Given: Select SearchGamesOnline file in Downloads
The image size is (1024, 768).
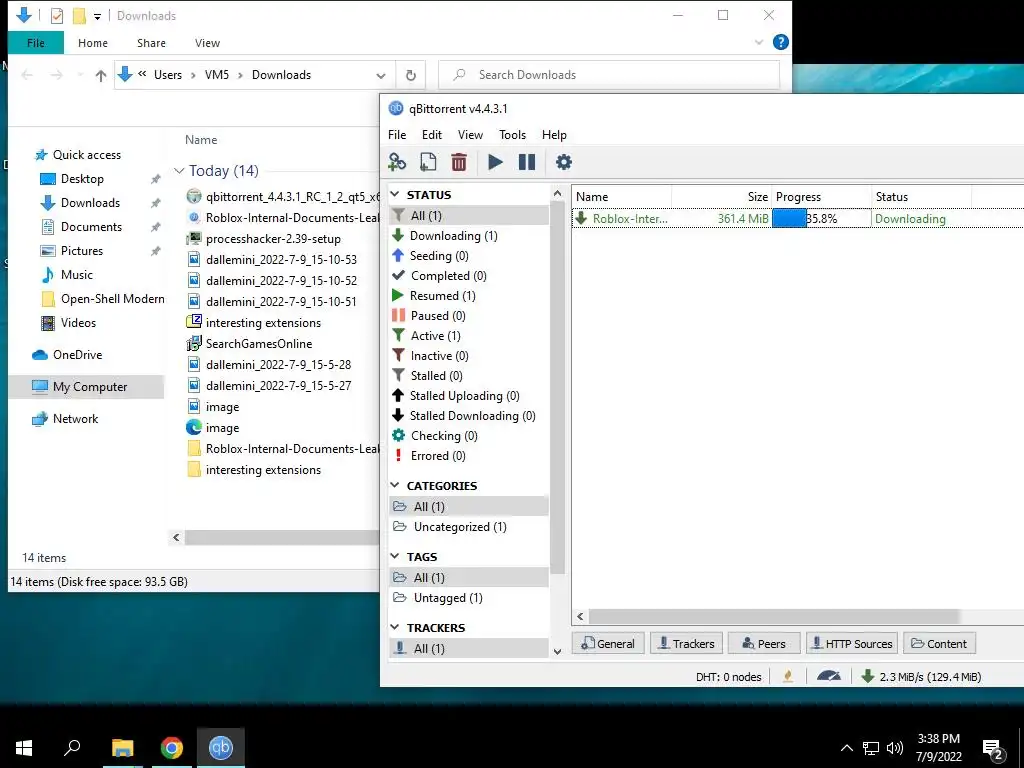Looking at the screenshot, I should pyautogui.click(x=259, y=344).
